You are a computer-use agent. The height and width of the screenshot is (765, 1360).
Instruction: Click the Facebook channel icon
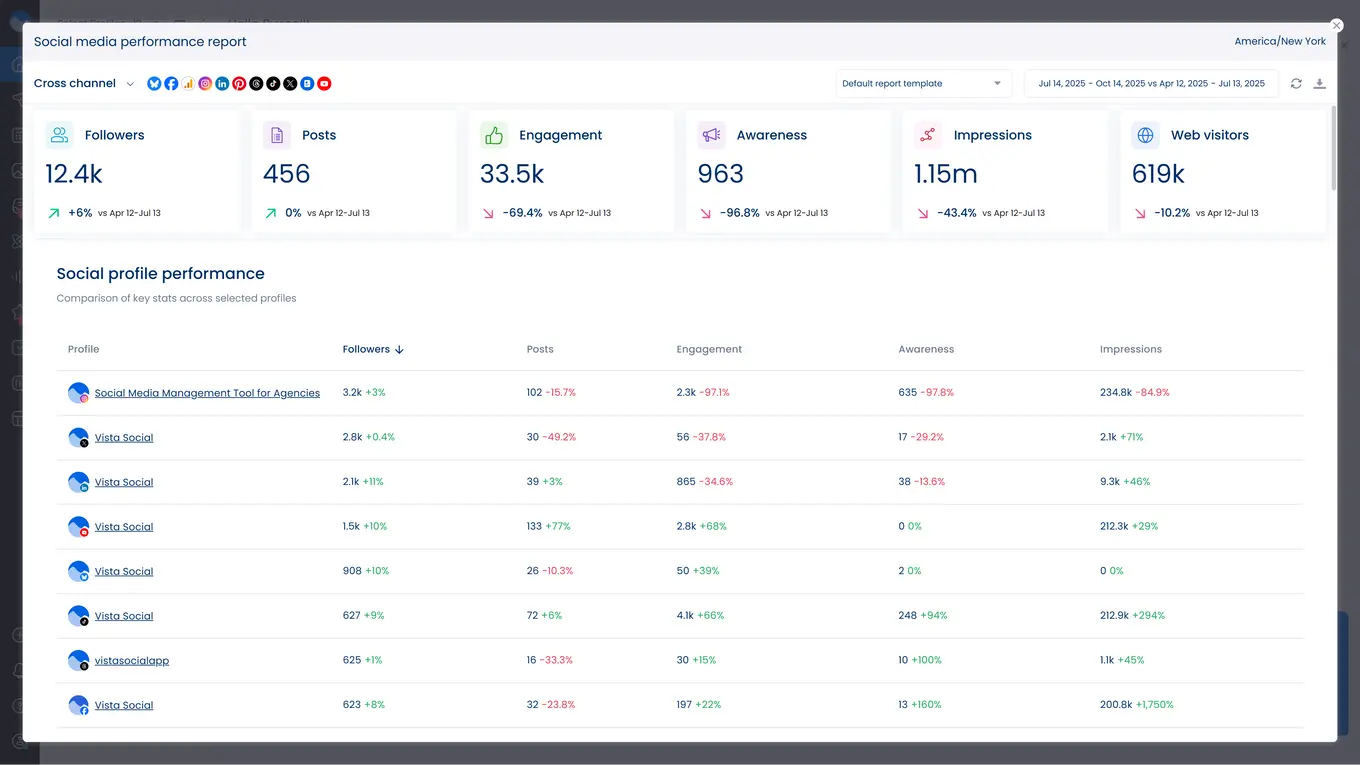coord(171,84)
